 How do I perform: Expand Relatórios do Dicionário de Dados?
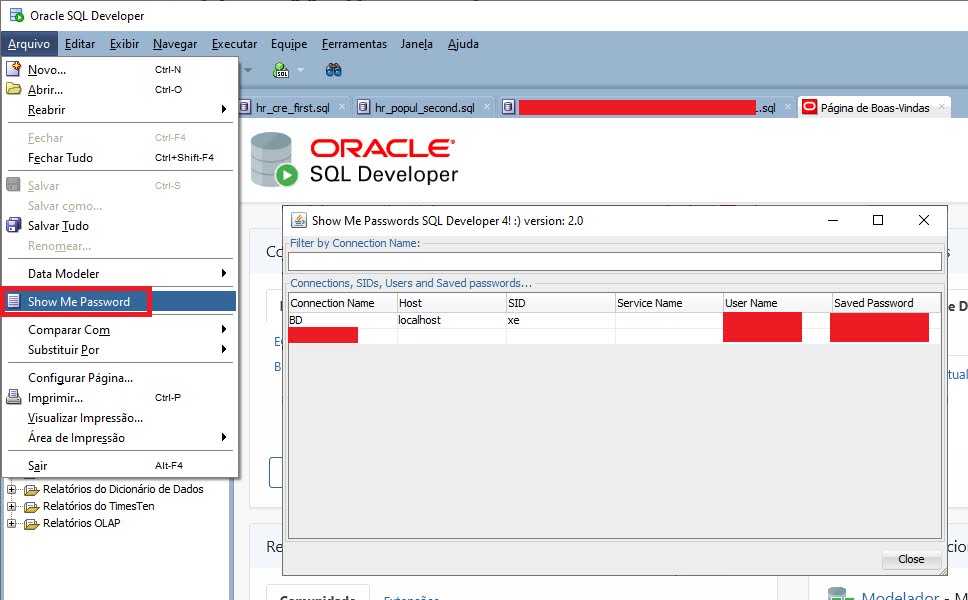(x=10, y=489)
